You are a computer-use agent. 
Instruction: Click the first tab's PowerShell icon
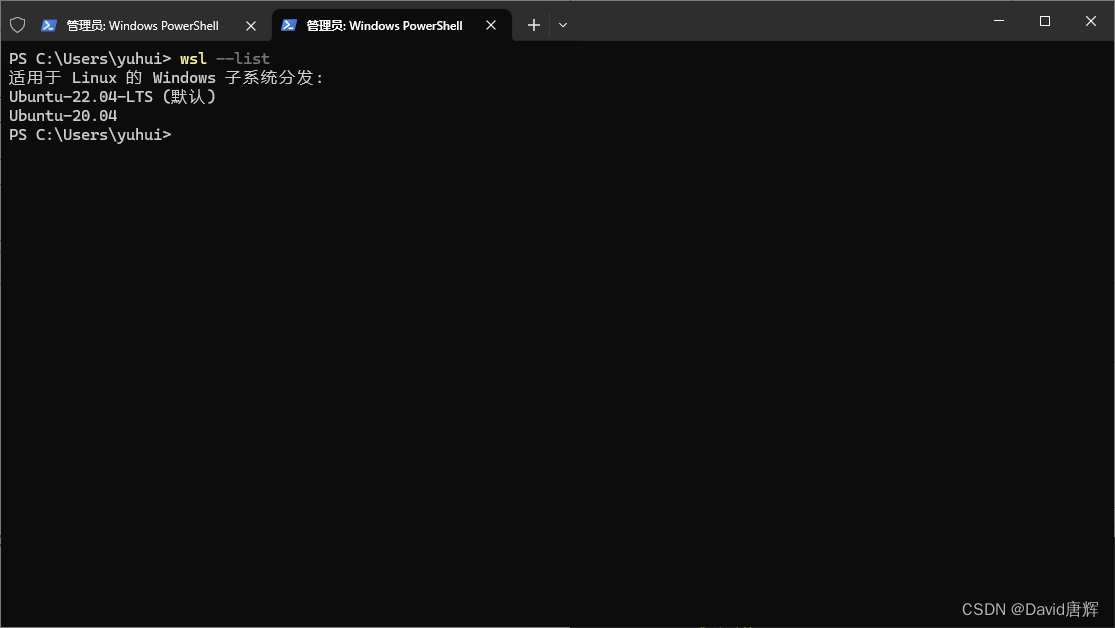coord(48,26)
